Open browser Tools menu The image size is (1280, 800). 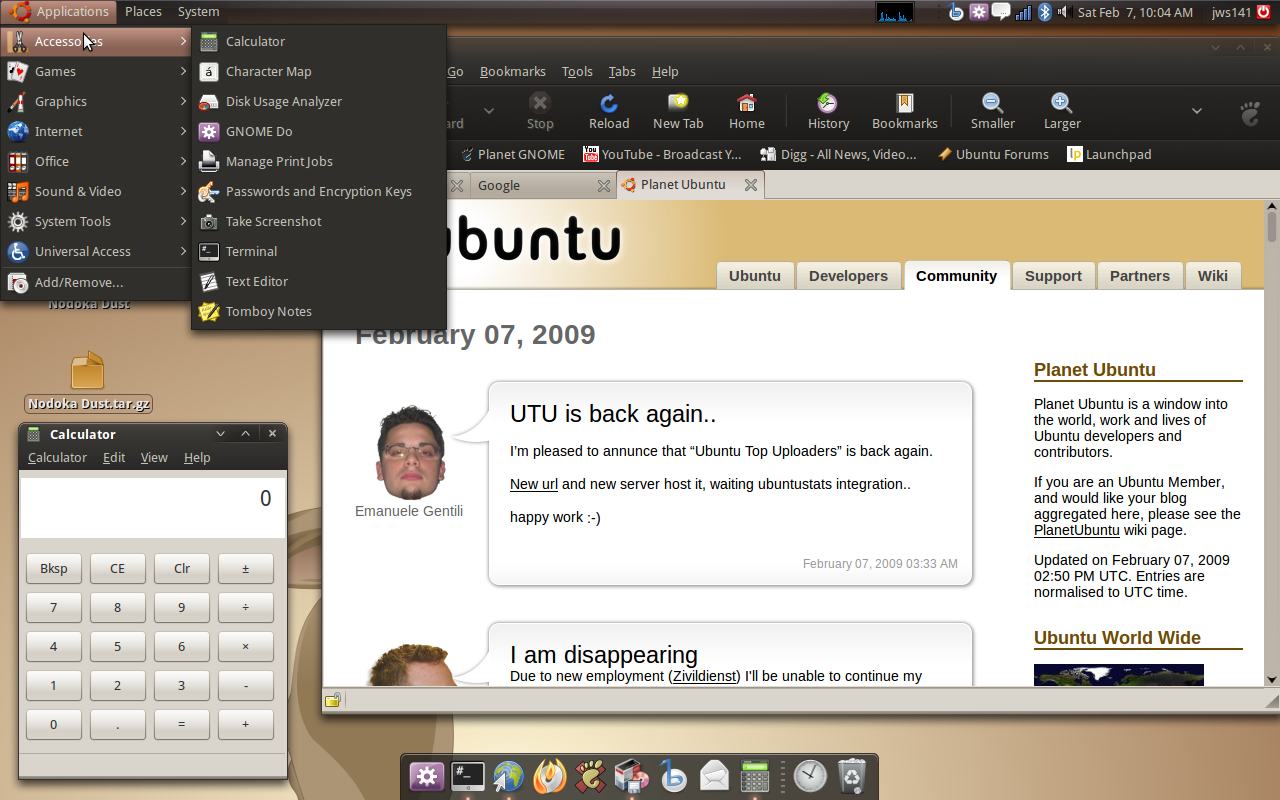pos(577,71)
